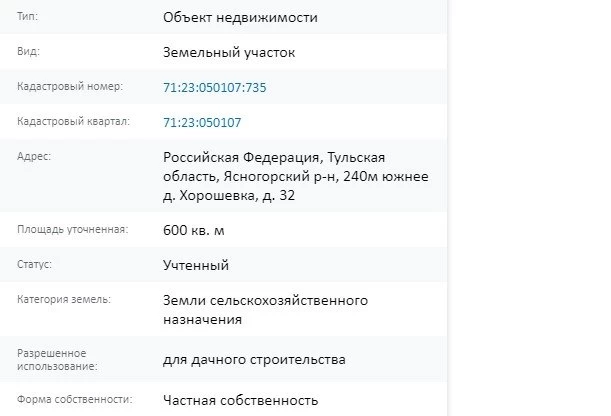
Task: Open cadastral quarter link 71:23:050107
Action: [x=202, y=123]
